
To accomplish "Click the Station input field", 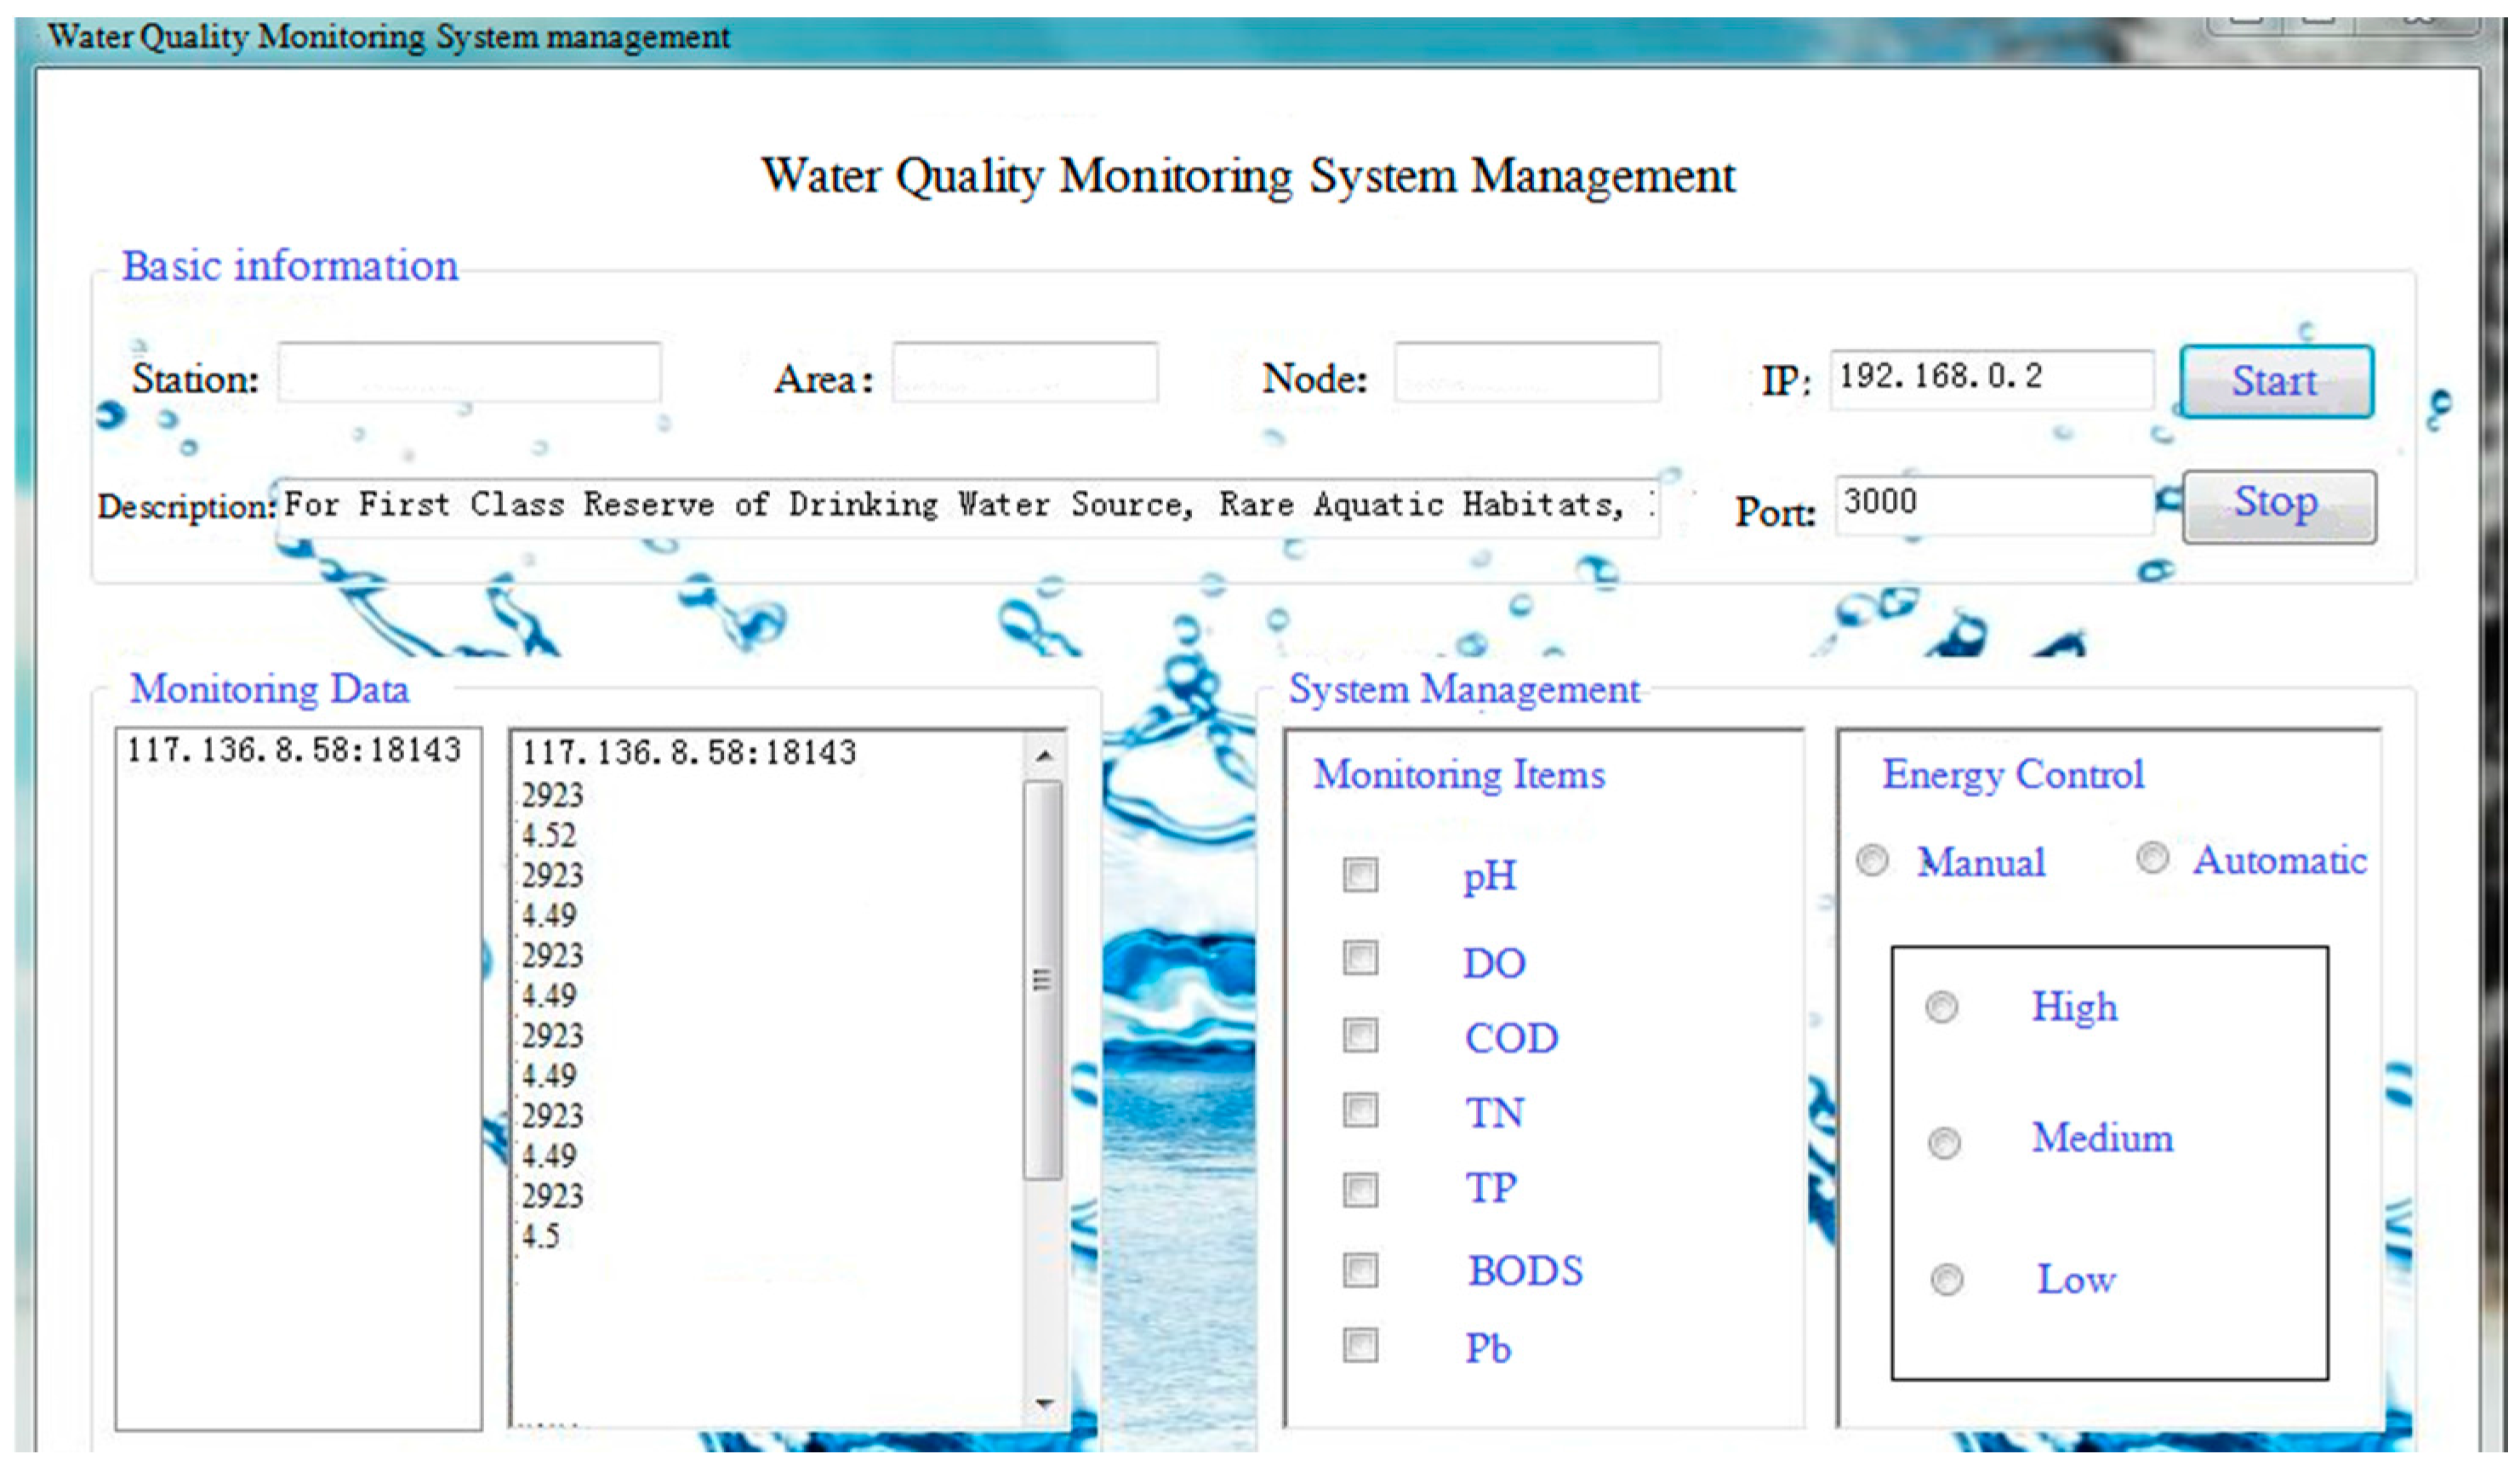I will pyautogui.click(x=469, y=373).
